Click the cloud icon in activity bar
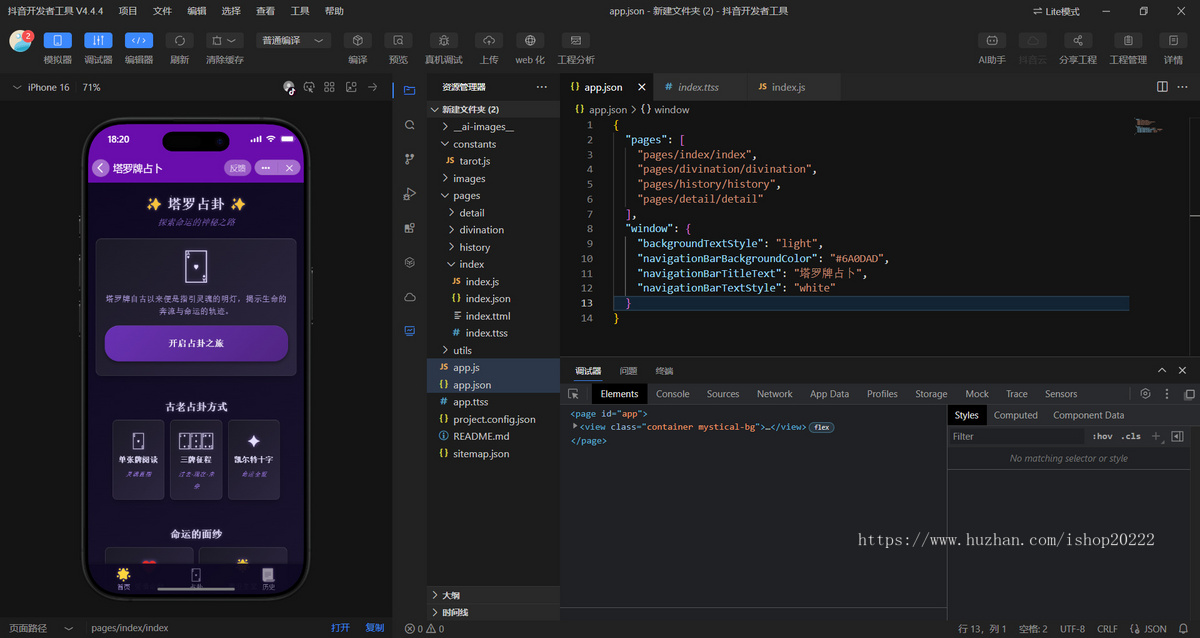Image resolution: width=1200 pixels, height=638 pixels. [x=409, y=297]
